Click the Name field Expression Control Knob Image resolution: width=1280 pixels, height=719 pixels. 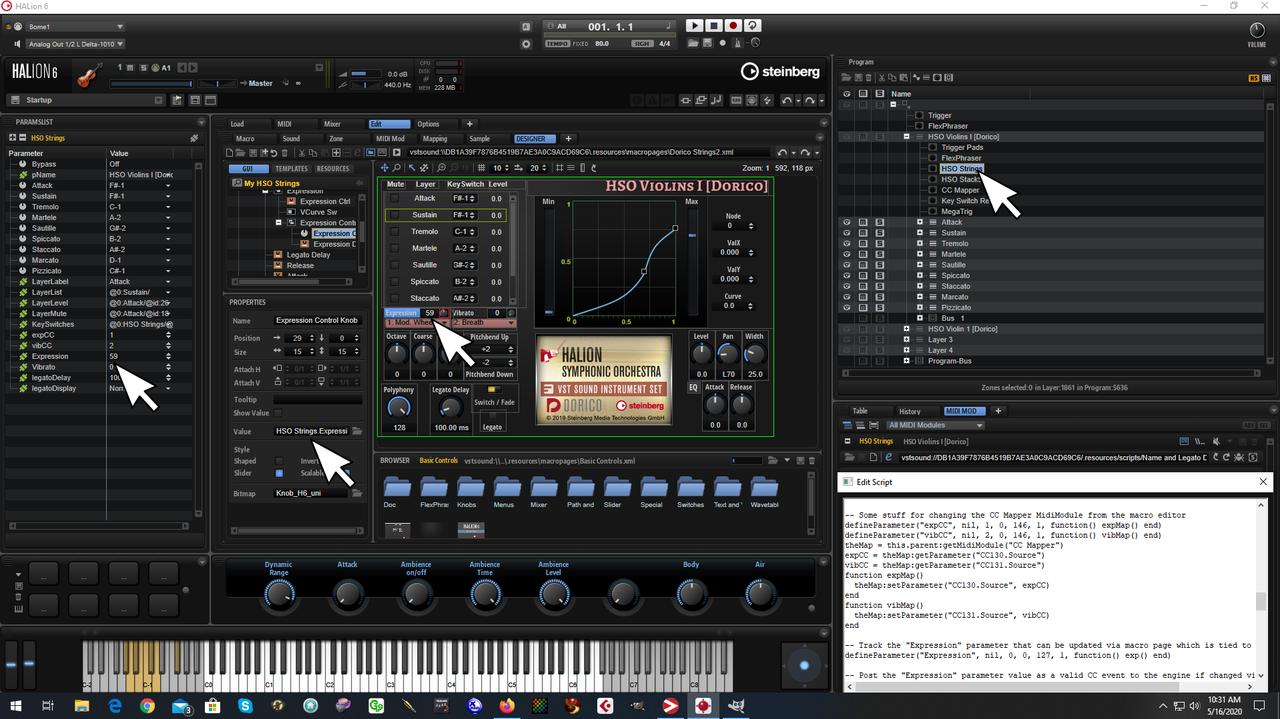[x=319, y=321]
